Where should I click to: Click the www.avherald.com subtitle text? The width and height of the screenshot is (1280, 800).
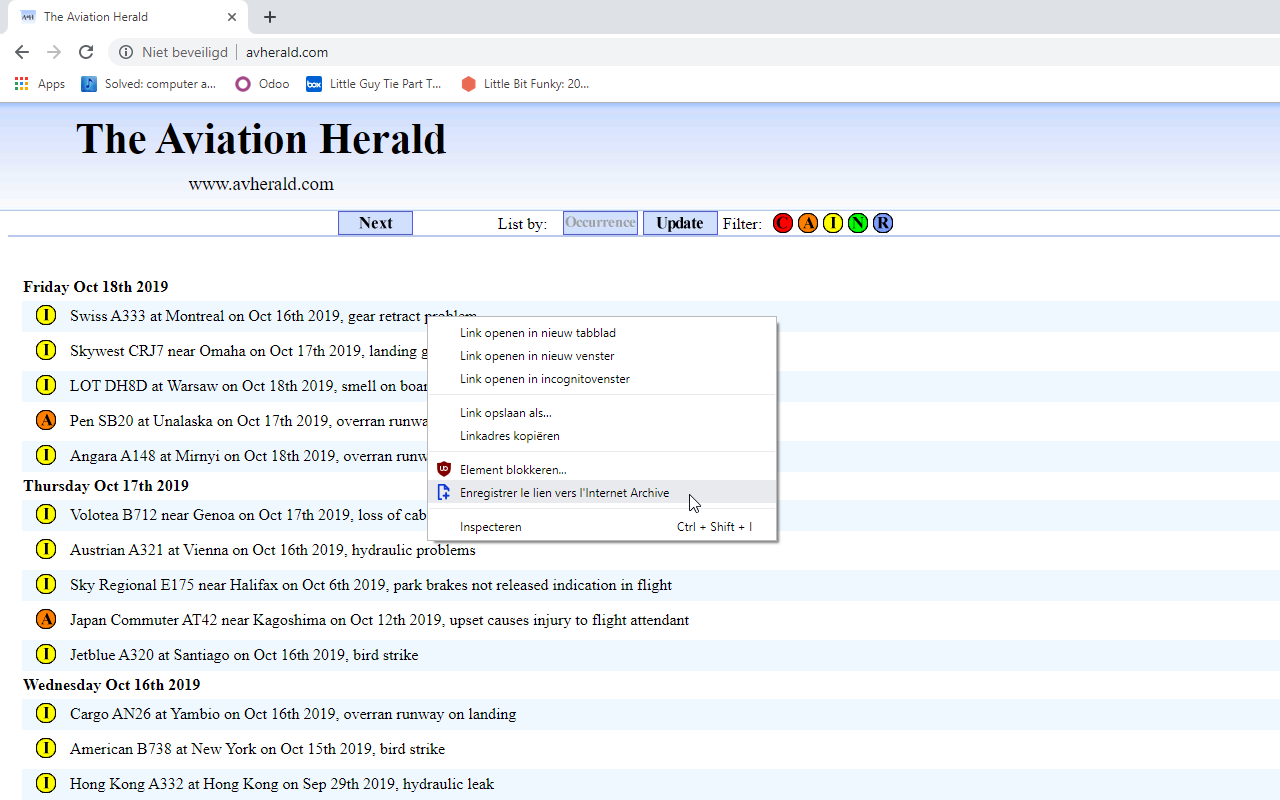tap(261, 184)
